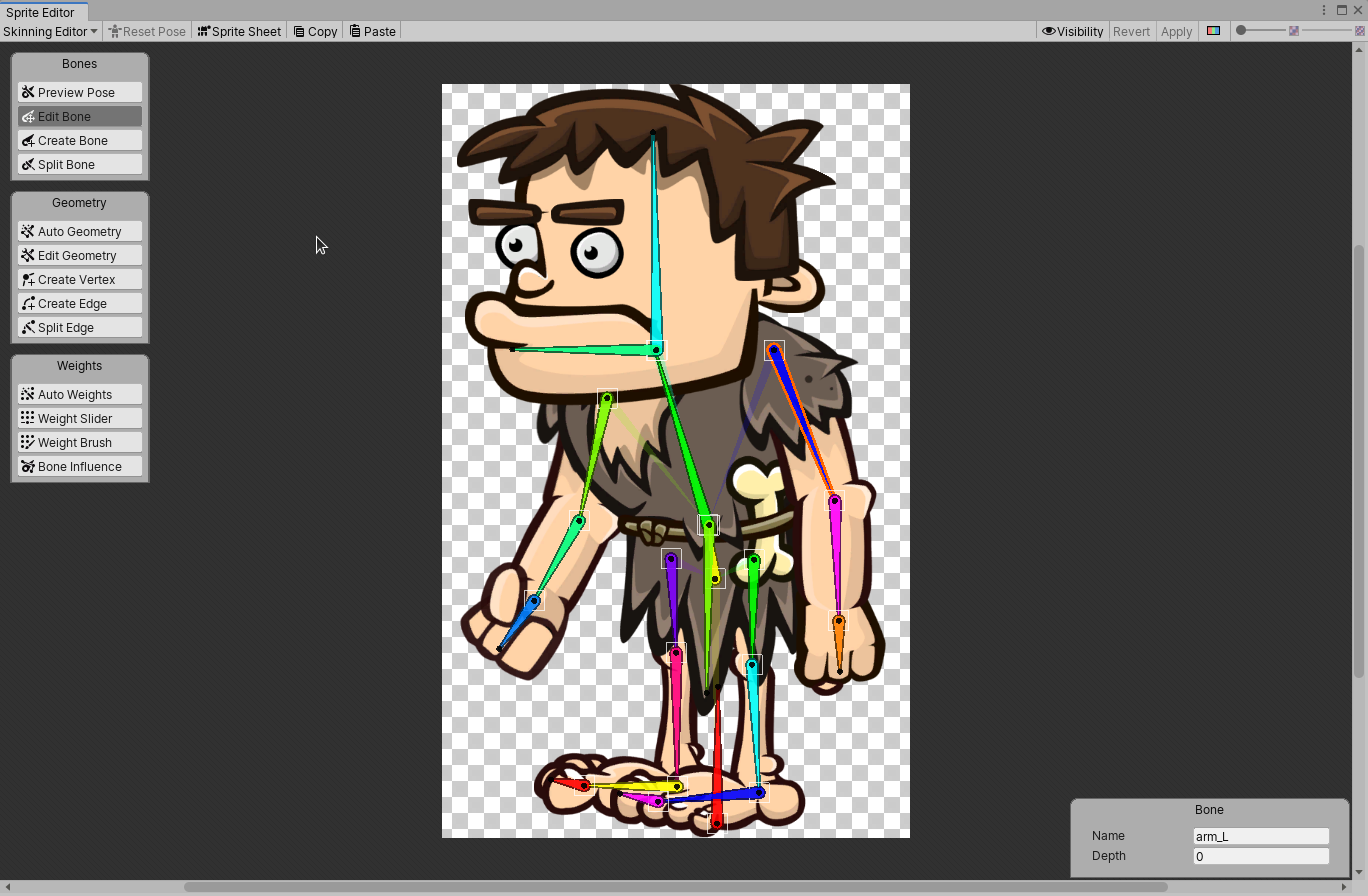The height and width of the screenshot is (896, 1368).
Task: Activate the Weight Brush tool
Action: pos(79,442)
